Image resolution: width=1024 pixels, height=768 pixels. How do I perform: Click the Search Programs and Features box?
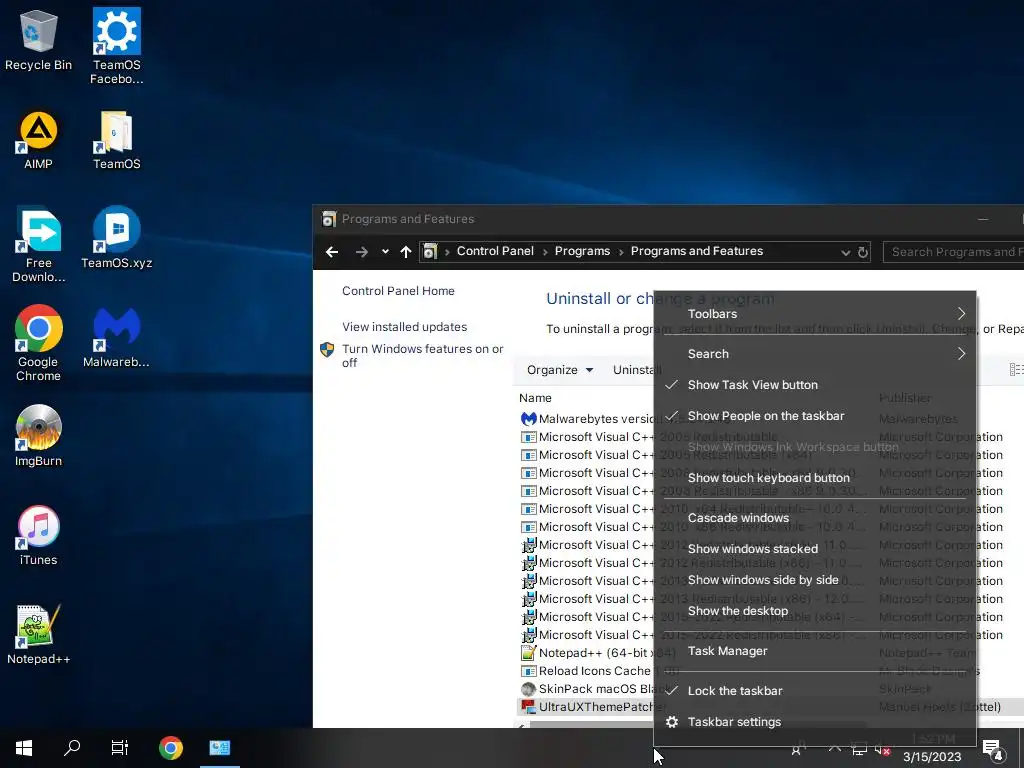[x=953, y=252]
